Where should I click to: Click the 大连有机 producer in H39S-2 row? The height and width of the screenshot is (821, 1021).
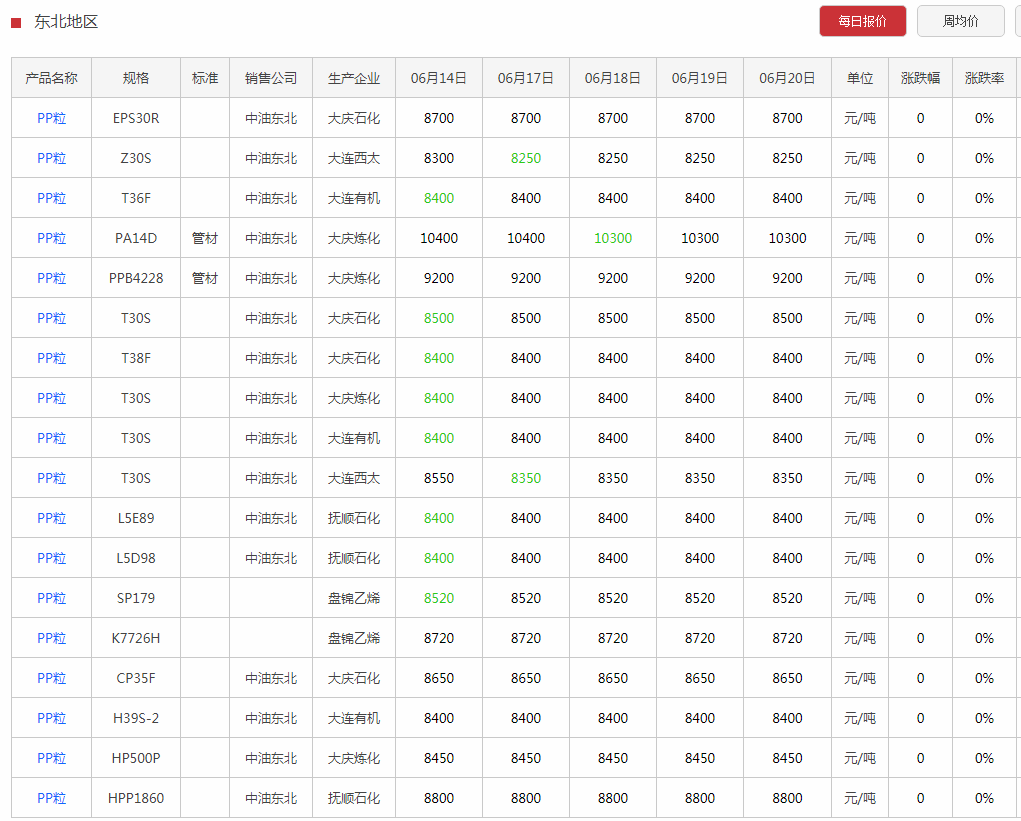tap(354, 718)
